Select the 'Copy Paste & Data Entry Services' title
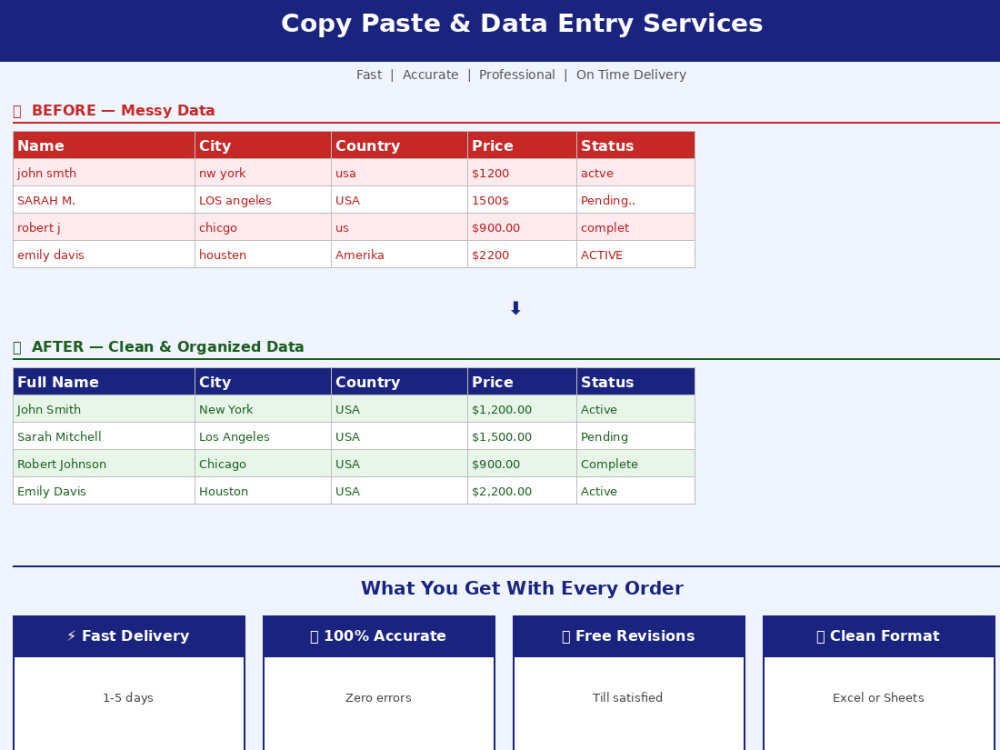The image size is (1000, 750). tap(522, 24)
